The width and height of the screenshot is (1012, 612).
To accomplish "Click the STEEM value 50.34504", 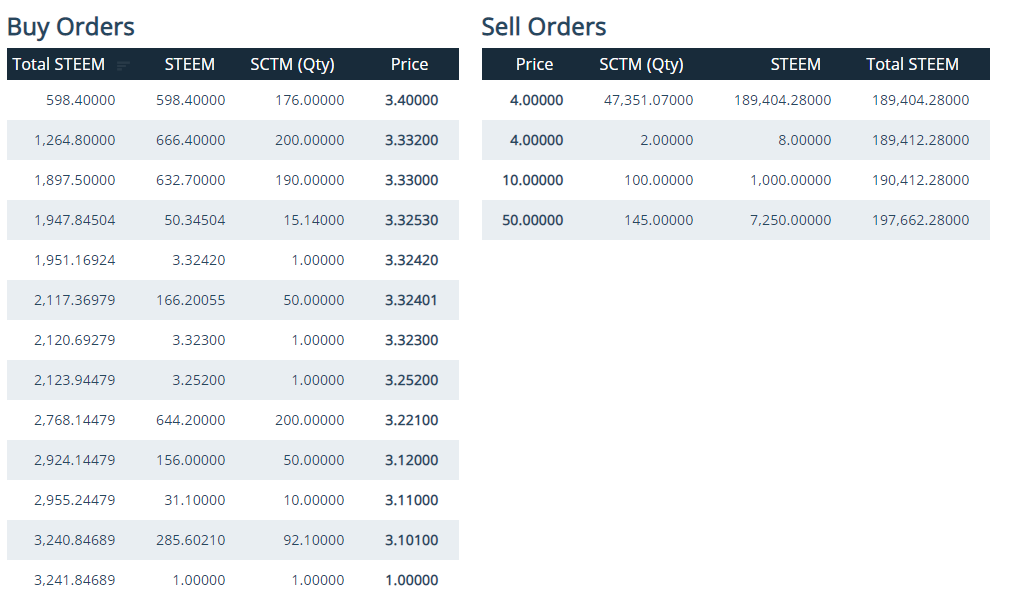I will coord(195,220).
